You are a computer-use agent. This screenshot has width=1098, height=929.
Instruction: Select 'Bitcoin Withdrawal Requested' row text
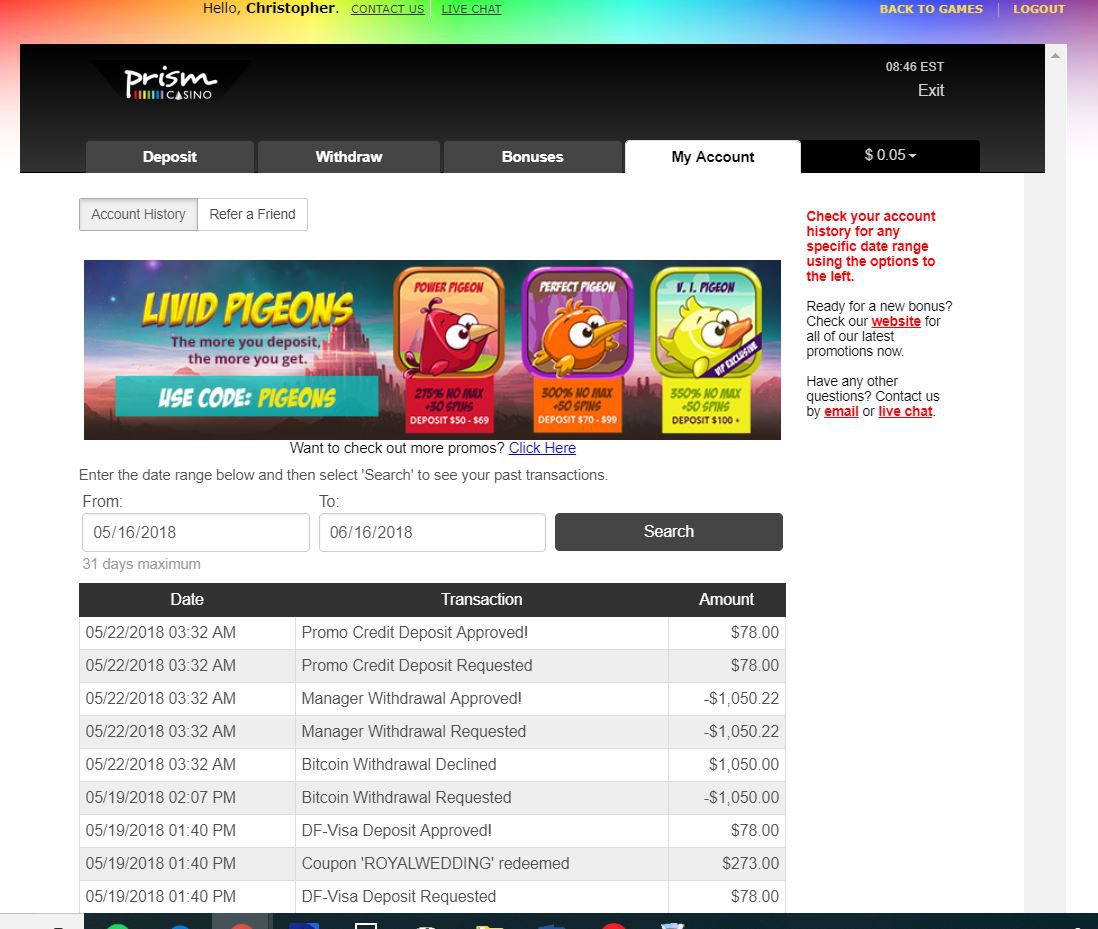pyautogui.click(x=407, y=797)
